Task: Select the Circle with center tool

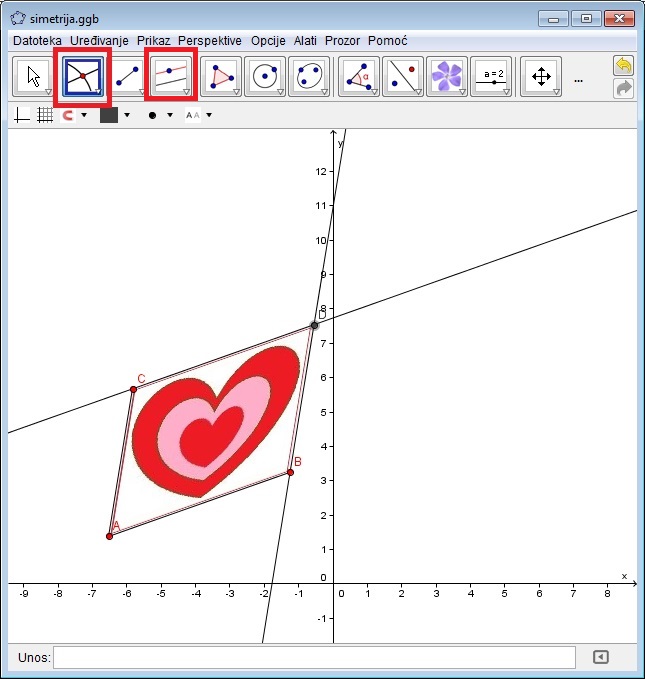Action: [265, 76]
